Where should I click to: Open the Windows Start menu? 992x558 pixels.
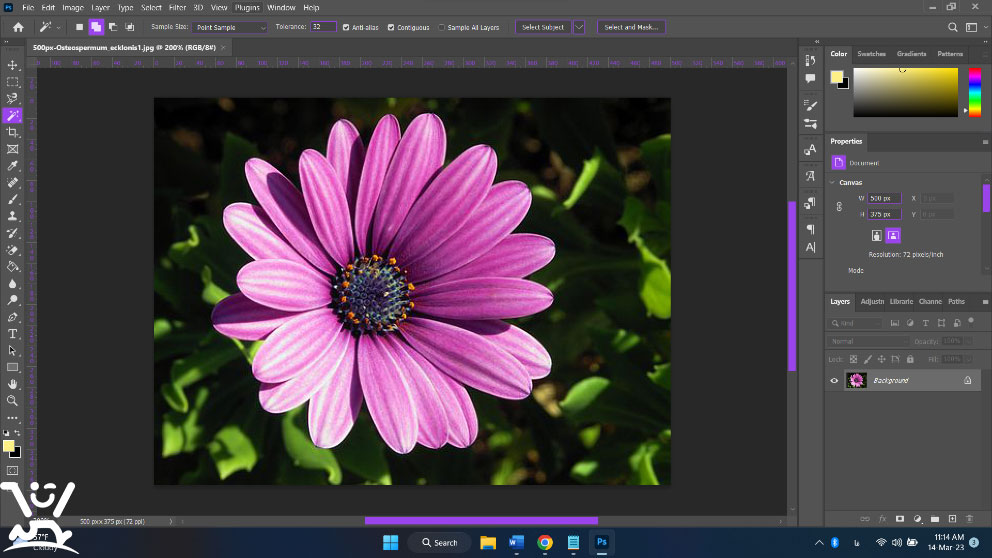[x=390, y=542]
